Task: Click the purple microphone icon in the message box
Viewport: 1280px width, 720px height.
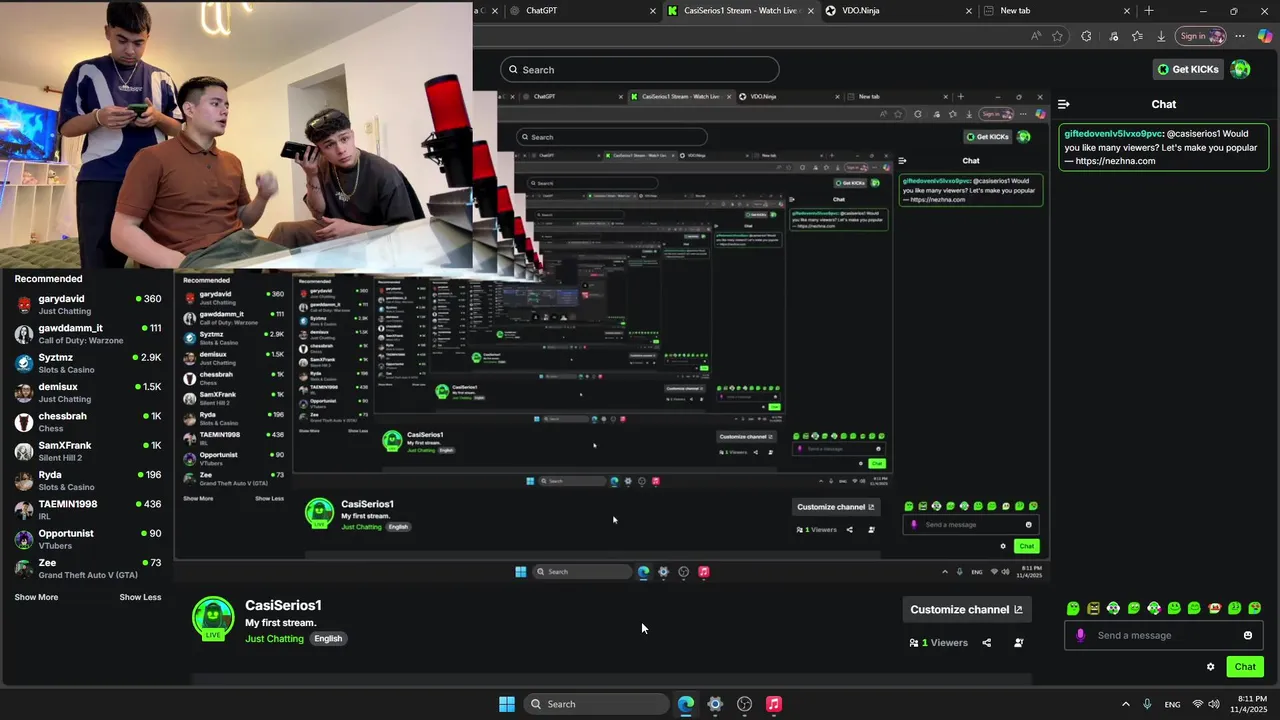Action: [1080, 635]
